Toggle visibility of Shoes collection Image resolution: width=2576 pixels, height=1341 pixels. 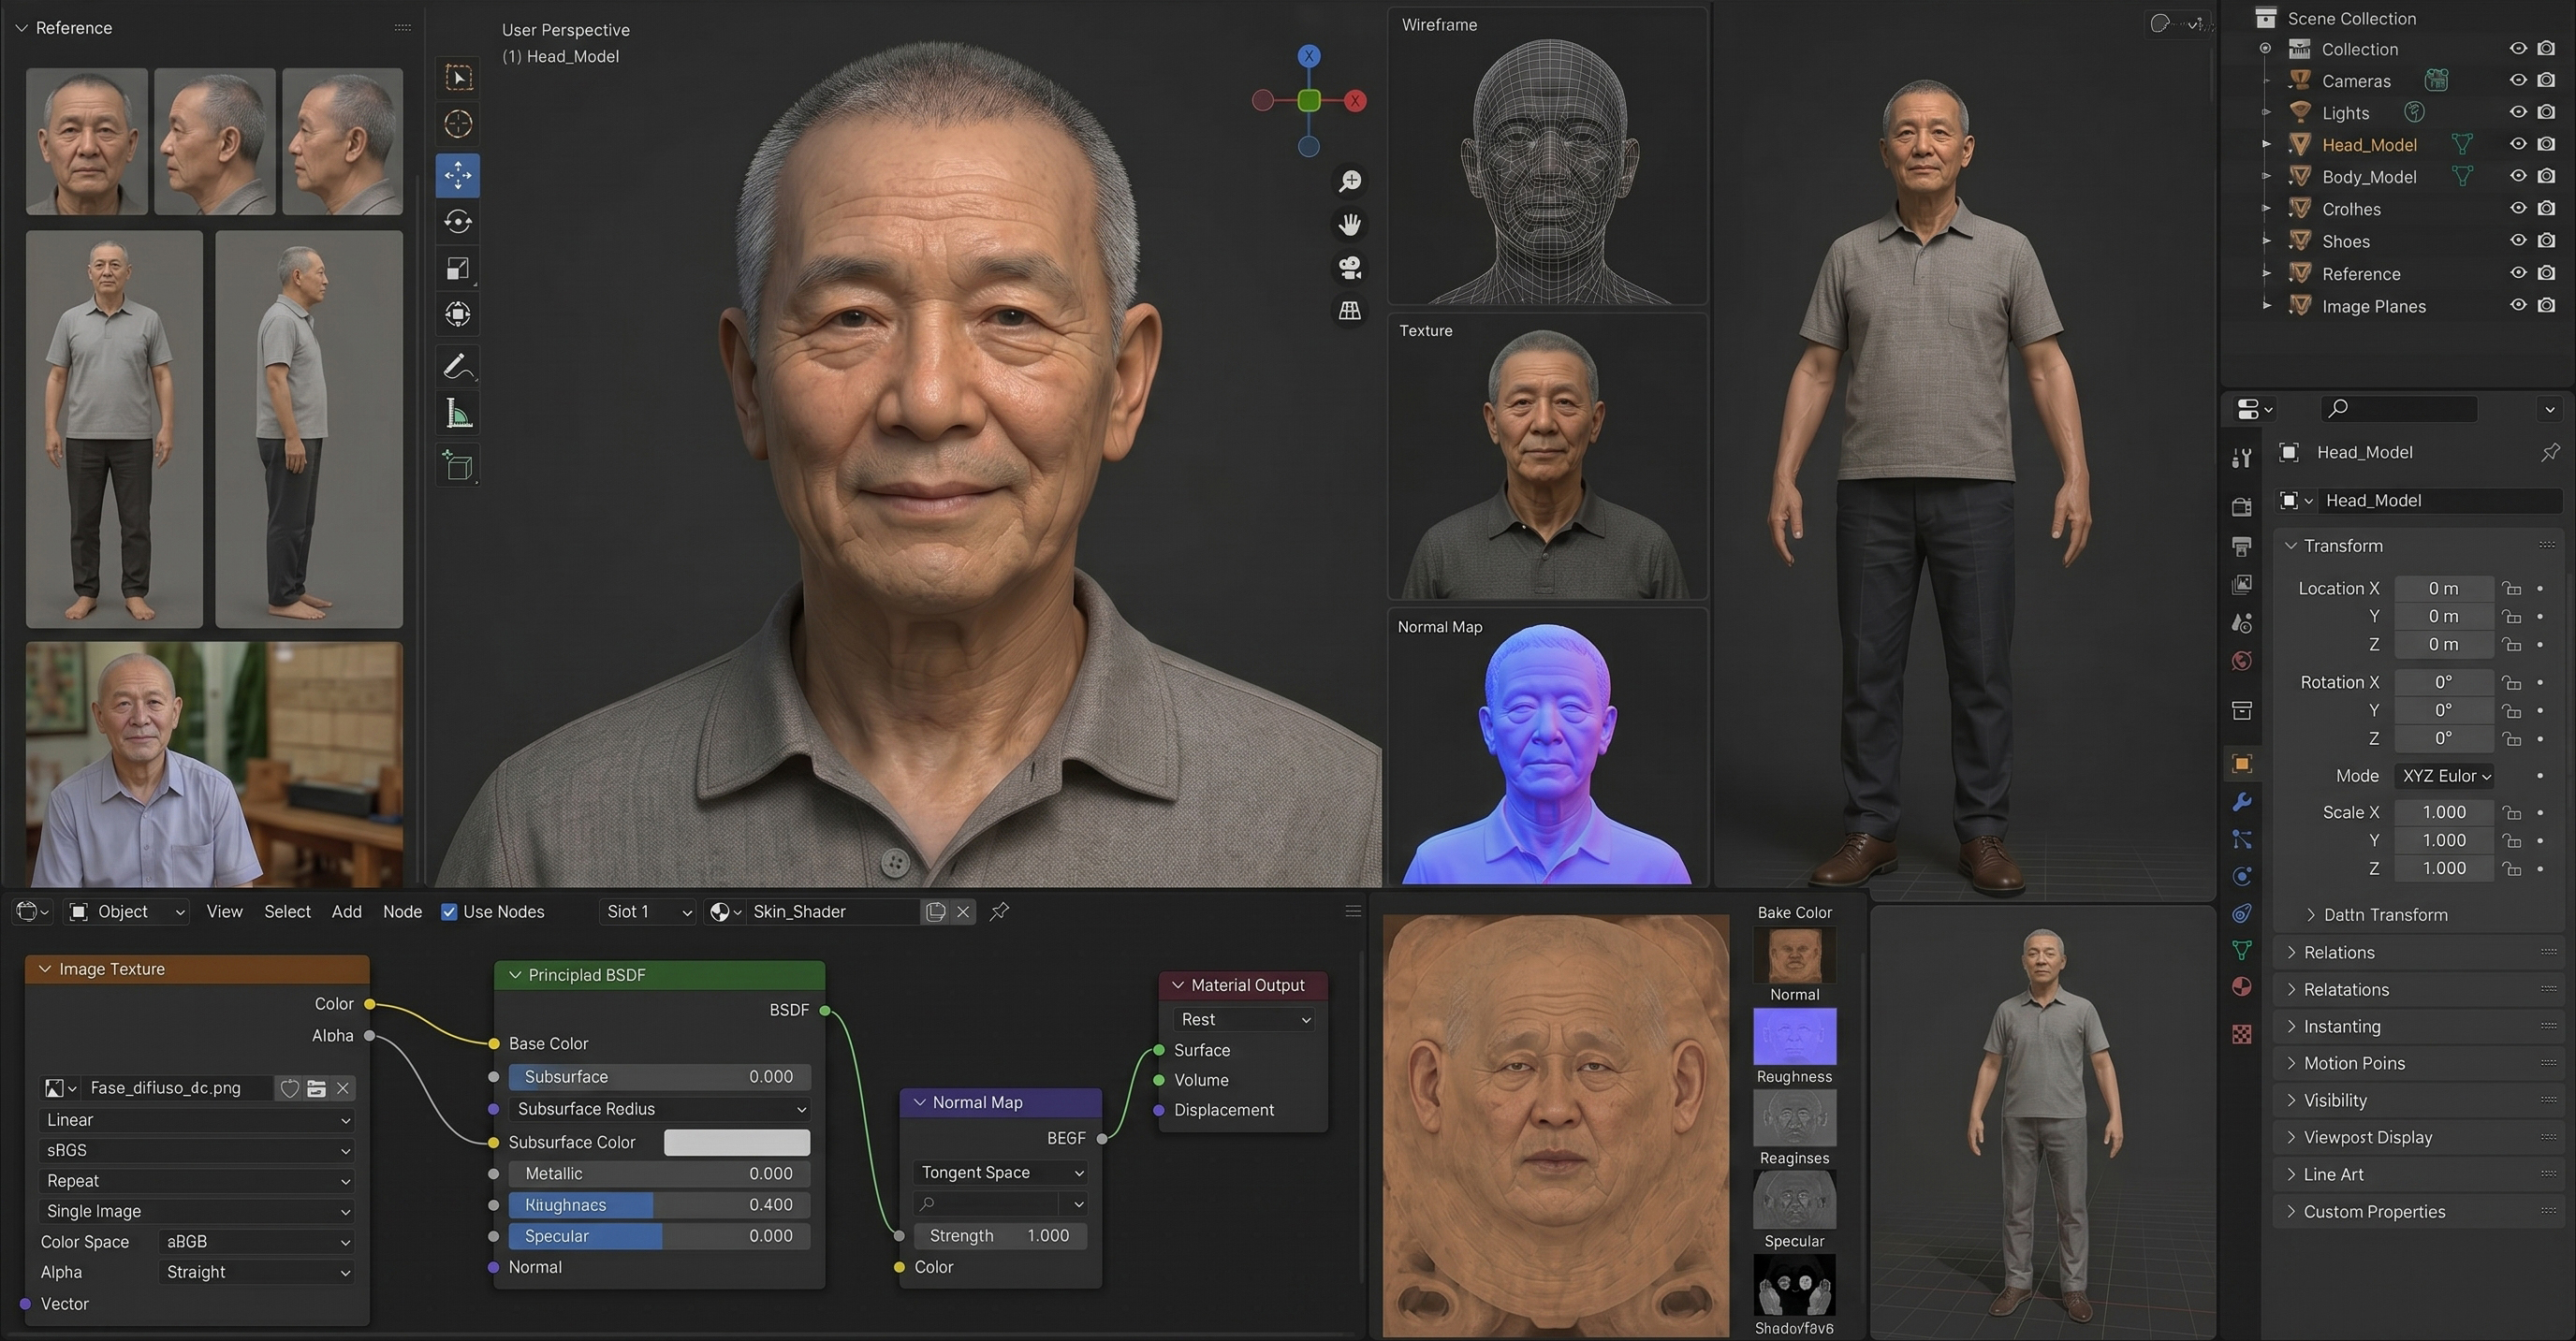pos(2518,241)
